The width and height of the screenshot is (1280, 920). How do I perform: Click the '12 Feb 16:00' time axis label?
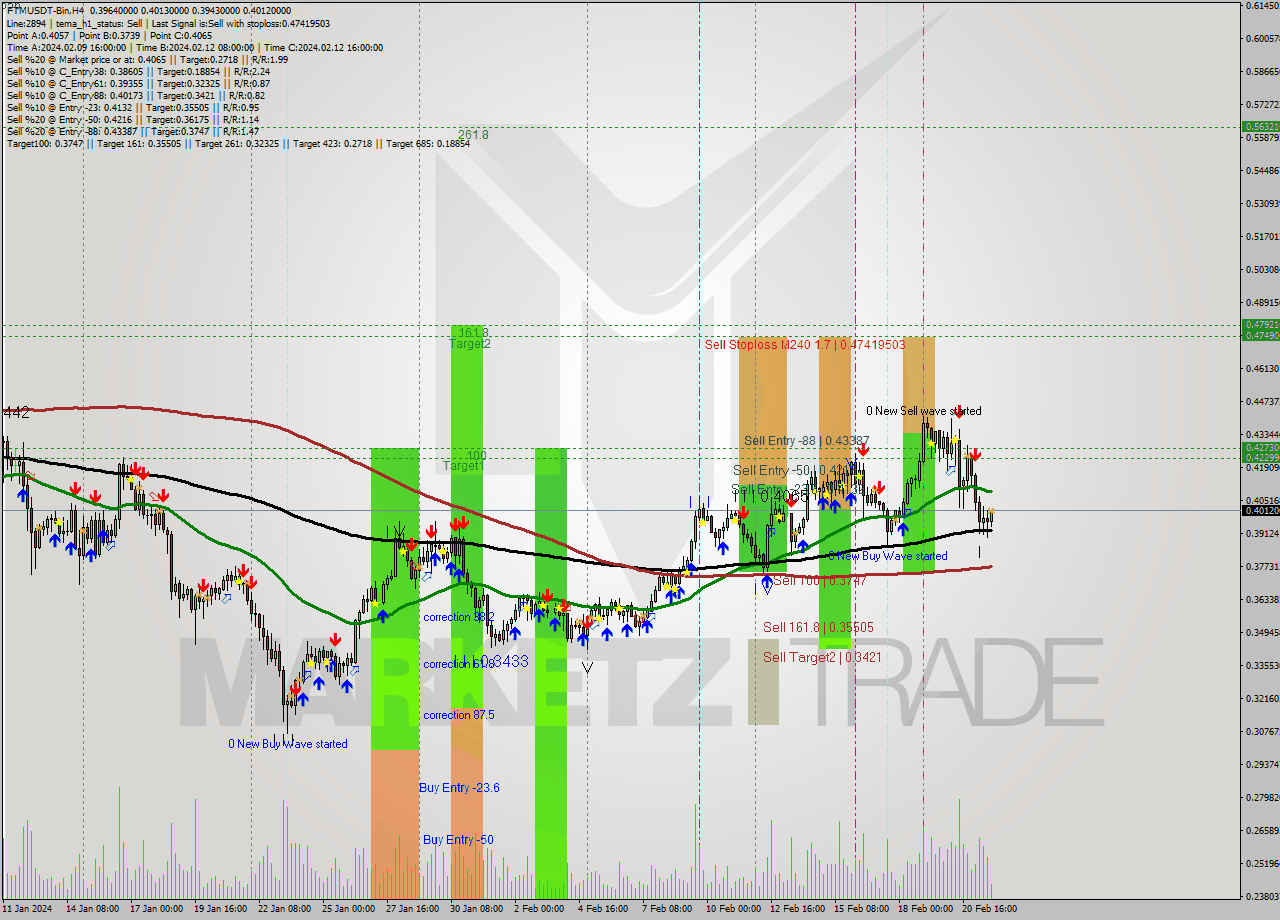coord(795,909)
